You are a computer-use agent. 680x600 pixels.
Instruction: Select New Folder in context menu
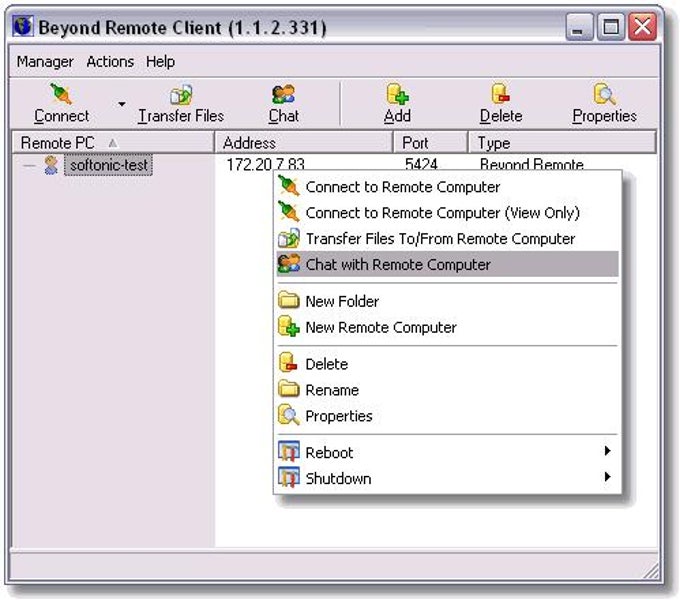click(448, 301)
